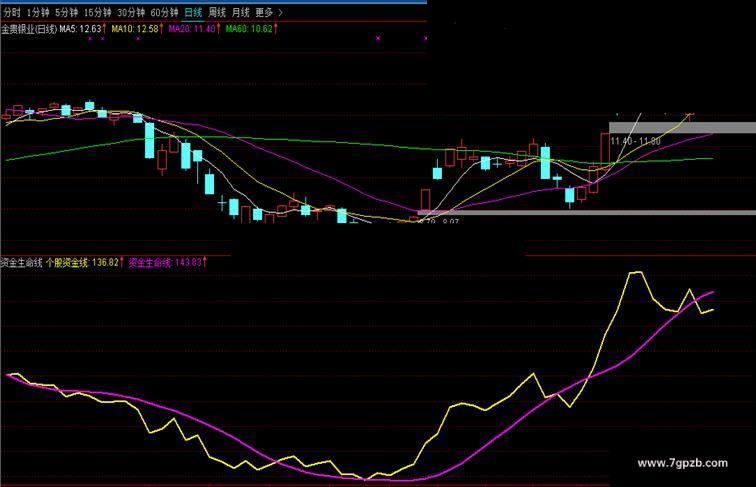Click the red arrow after 136.82

pos(122,263)
